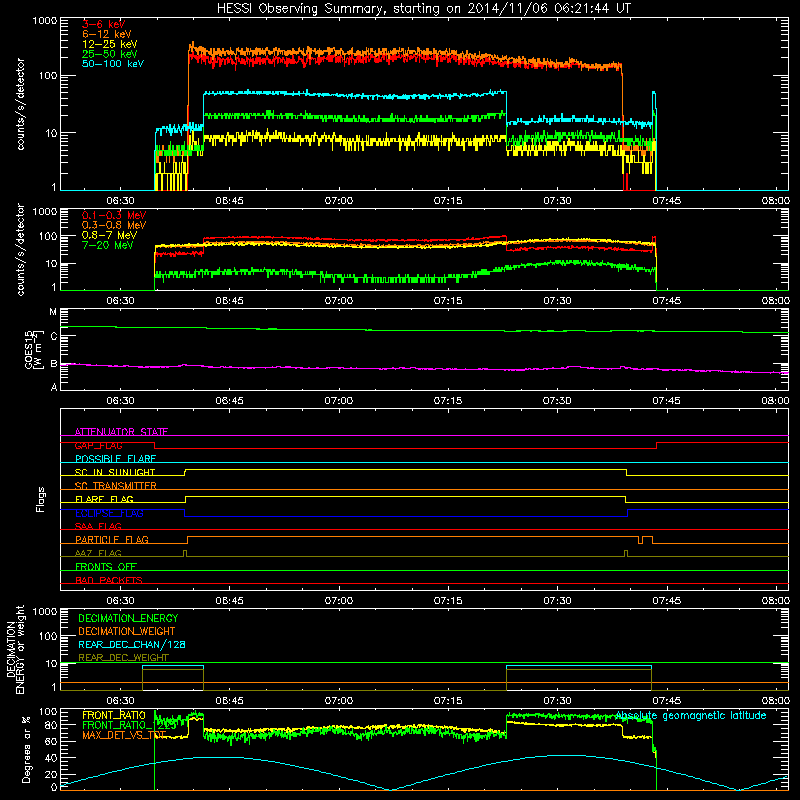
Task: Click the 0.1-0.3 MeV legend label
Action: pyautogui.click(x=114, y=215)
